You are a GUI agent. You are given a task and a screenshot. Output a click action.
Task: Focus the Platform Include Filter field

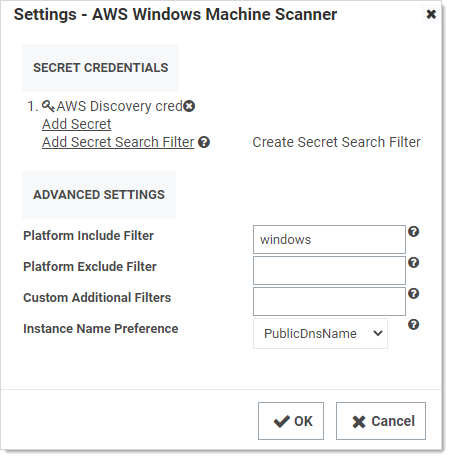click(x=329, y=239)
